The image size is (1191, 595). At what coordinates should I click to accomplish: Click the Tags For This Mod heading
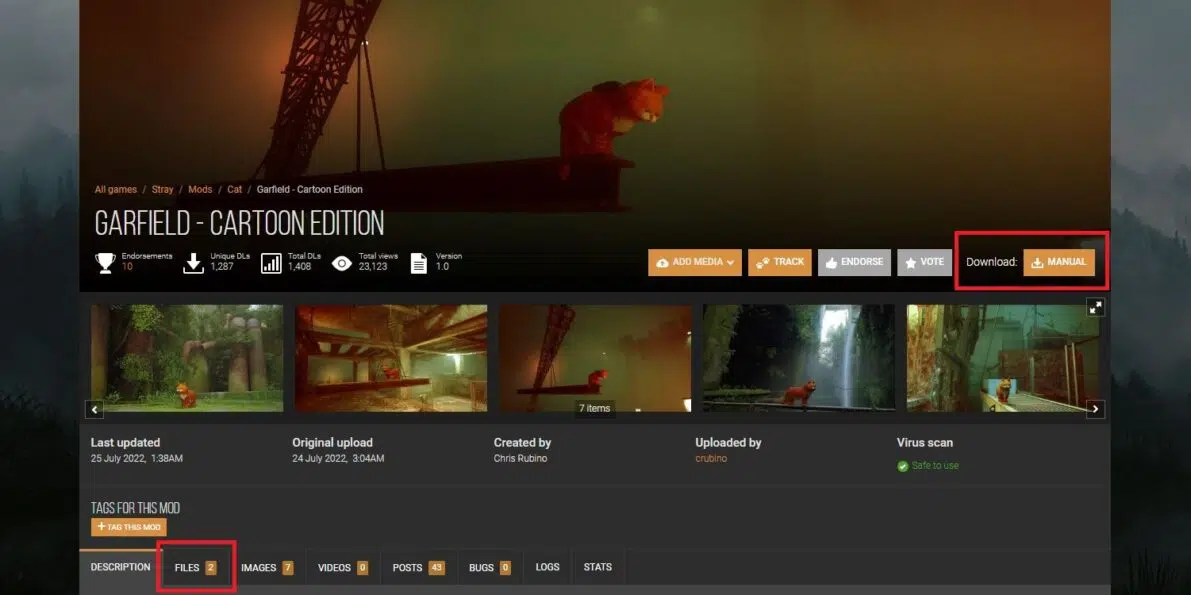[x=135, y=508]
